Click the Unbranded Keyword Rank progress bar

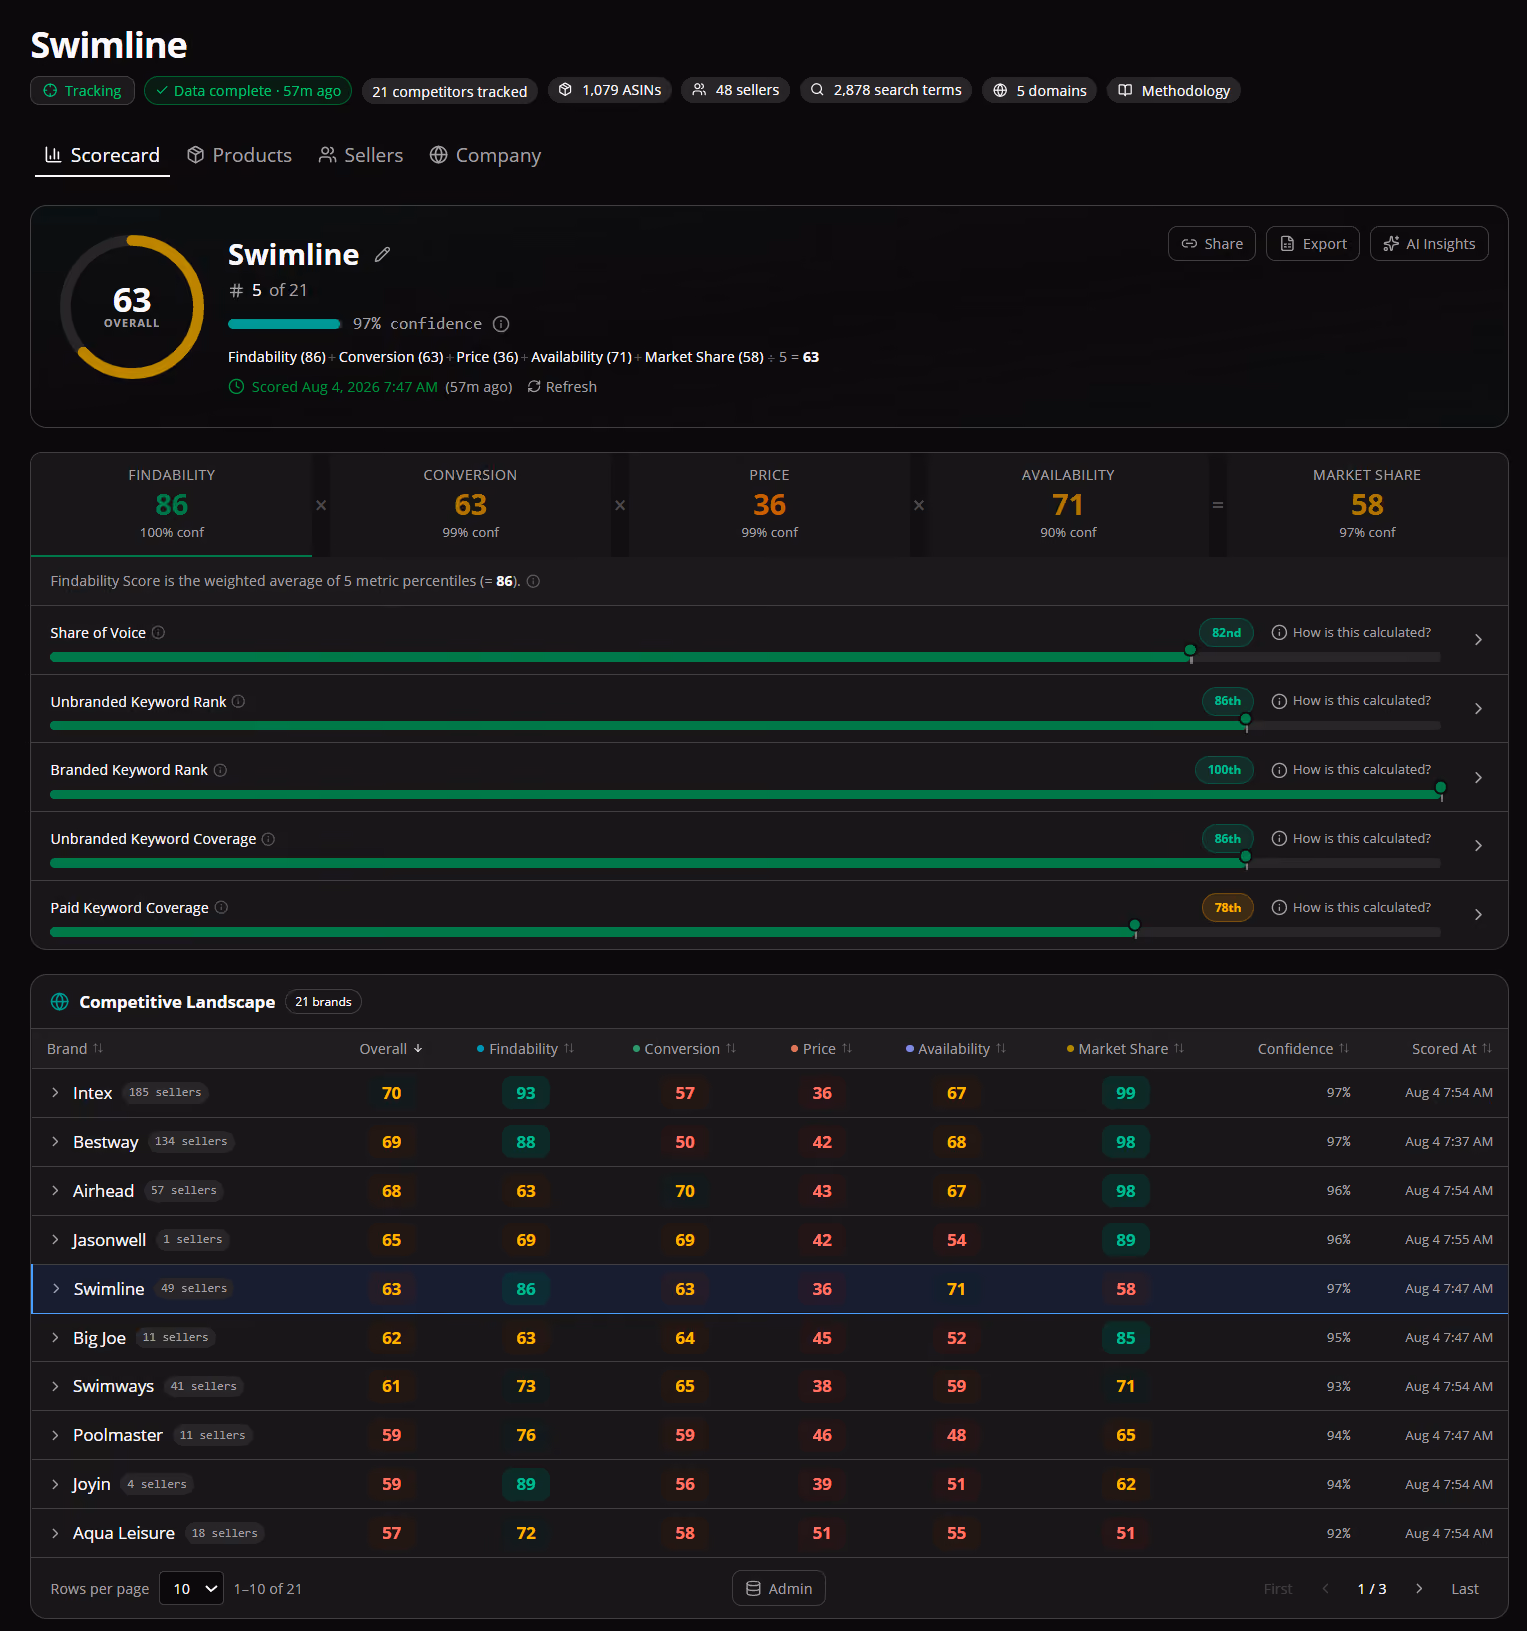point(745,726)
